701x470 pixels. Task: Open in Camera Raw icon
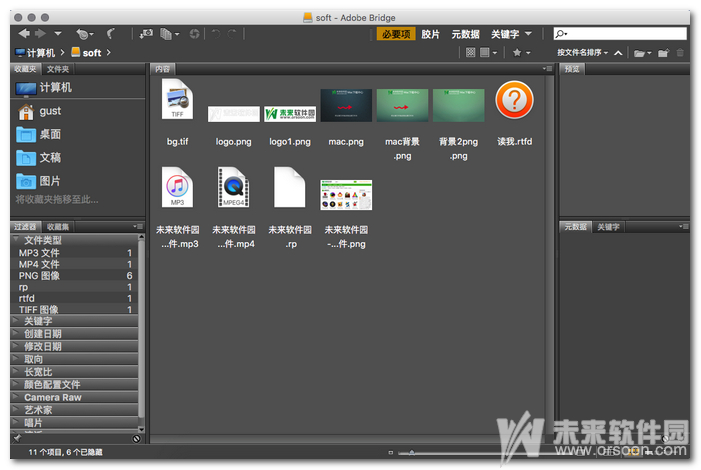click(x=194, y=34)
